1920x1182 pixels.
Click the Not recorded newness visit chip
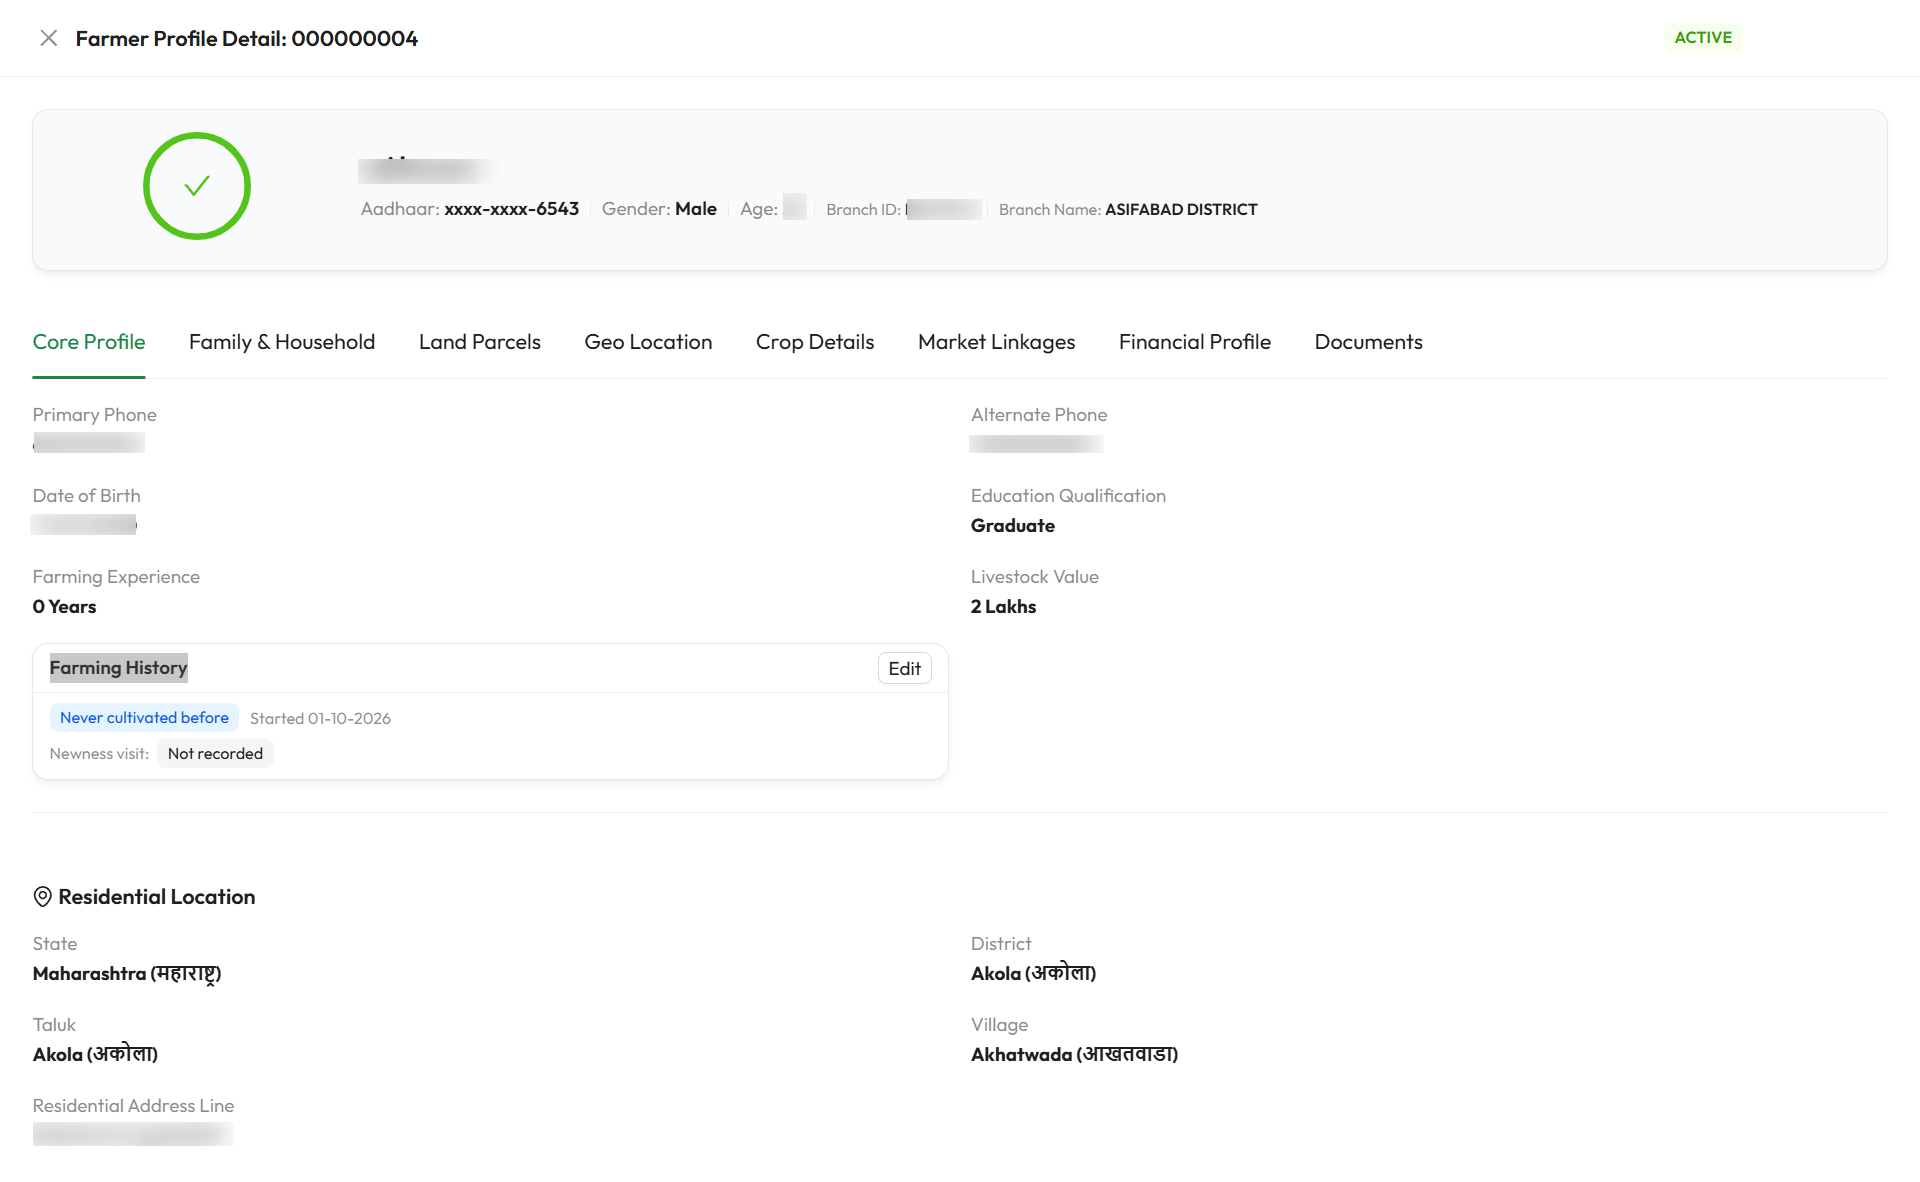[x=215, y=754]
